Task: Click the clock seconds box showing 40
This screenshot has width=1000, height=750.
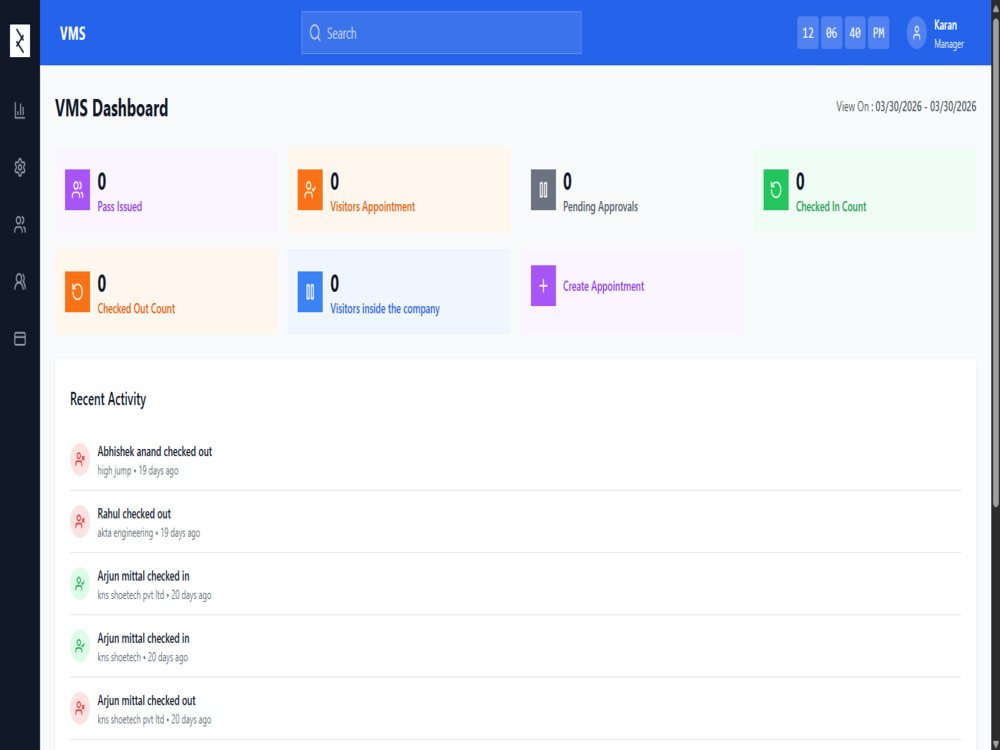Action: (x=855, y=33)
